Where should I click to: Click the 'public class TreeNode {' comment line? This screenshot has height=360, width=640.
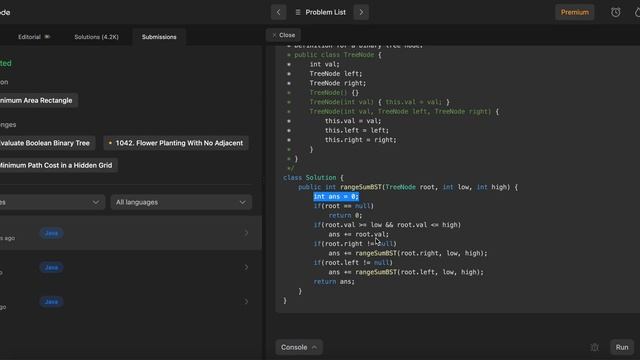point(338,55)
